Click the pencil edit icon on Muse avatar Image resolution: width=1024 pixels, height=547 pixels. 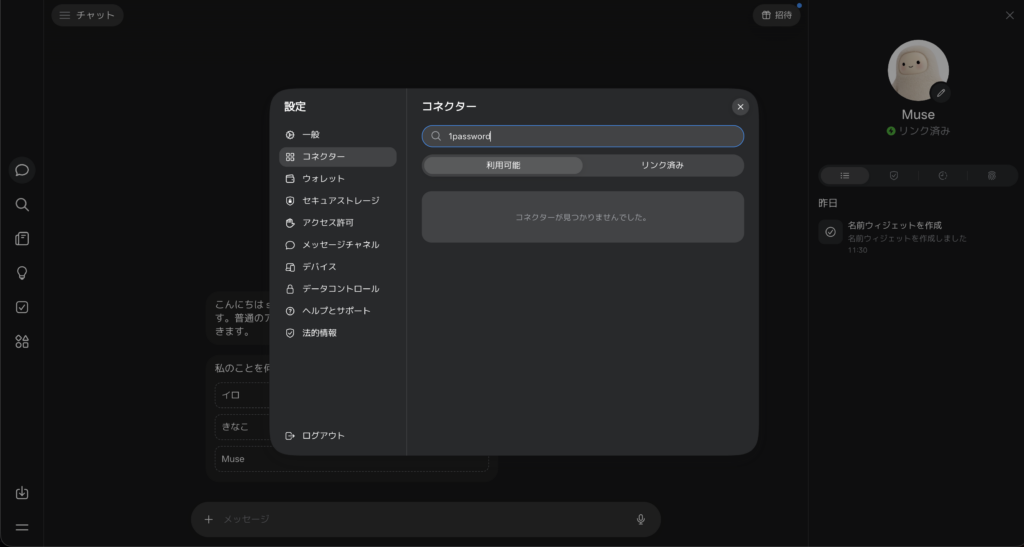[x=940, y=93]
